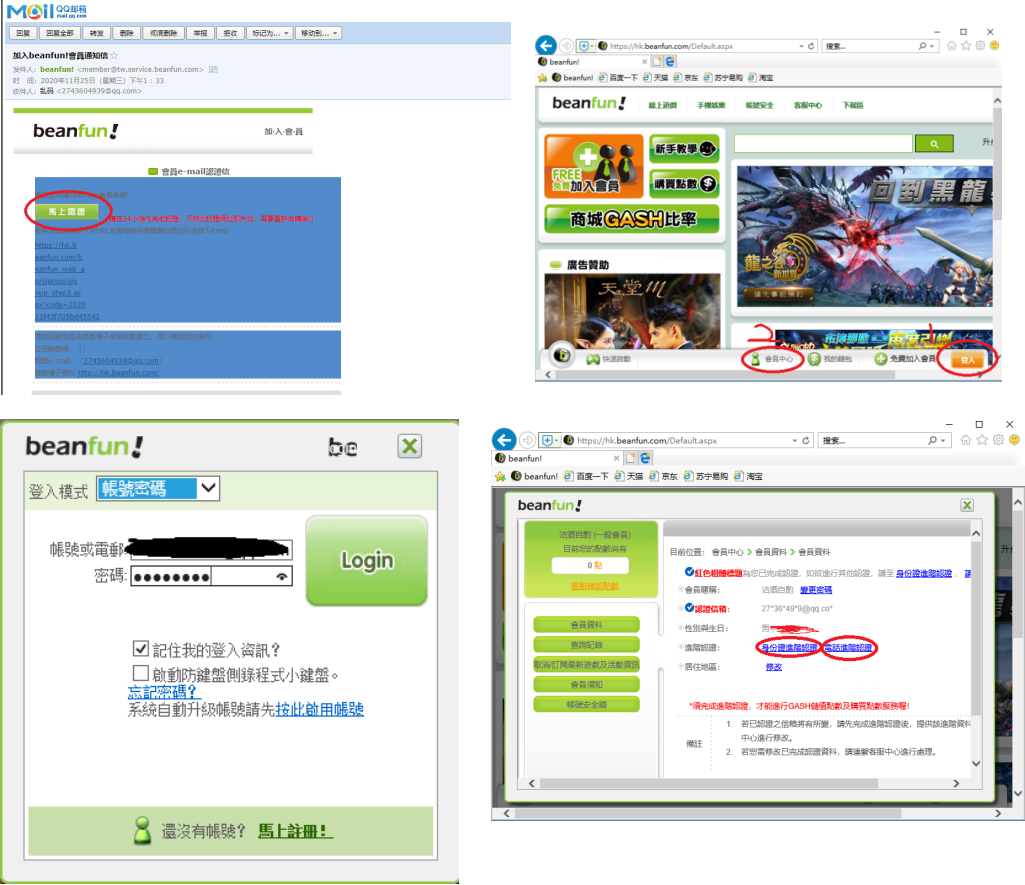Open 我的錢包 in homepage bottom bar

tap(830, 359)
